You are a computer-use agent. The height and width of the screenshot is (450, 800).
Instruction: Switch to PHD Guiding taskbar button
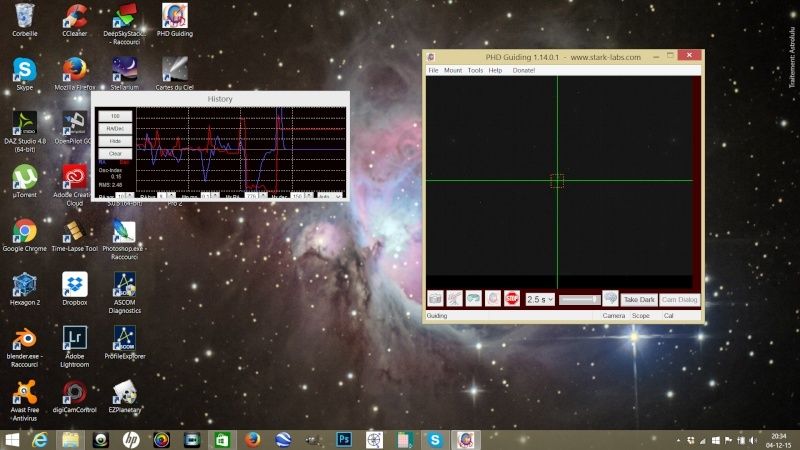465,440
